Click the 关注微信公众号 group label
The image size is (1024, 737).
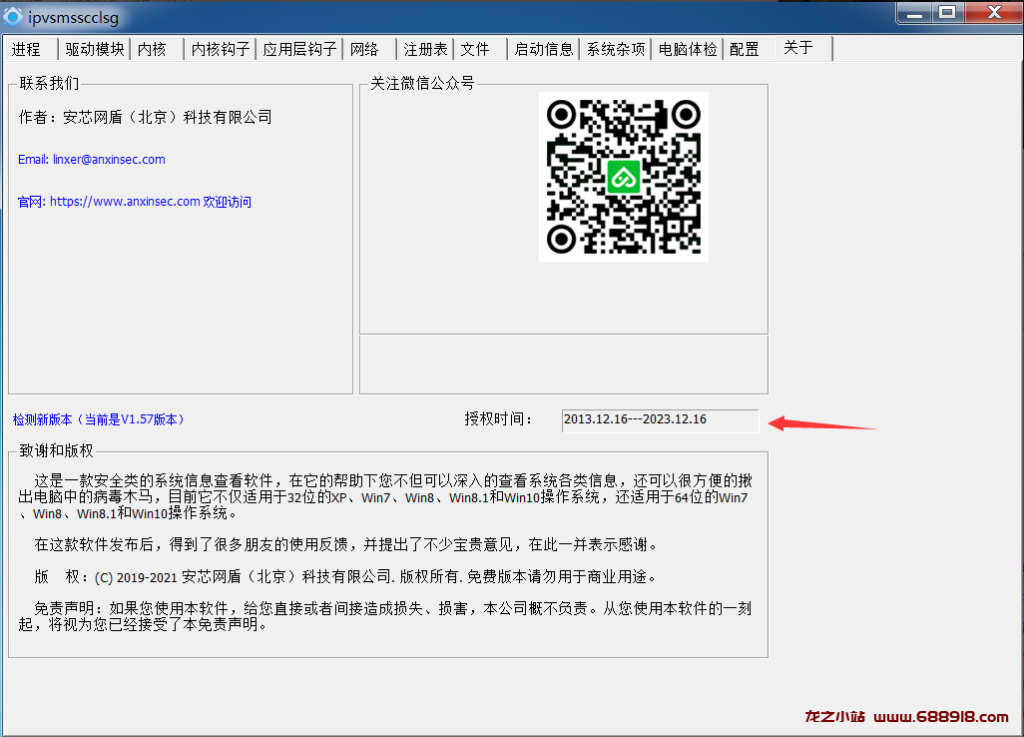[422, 84]
